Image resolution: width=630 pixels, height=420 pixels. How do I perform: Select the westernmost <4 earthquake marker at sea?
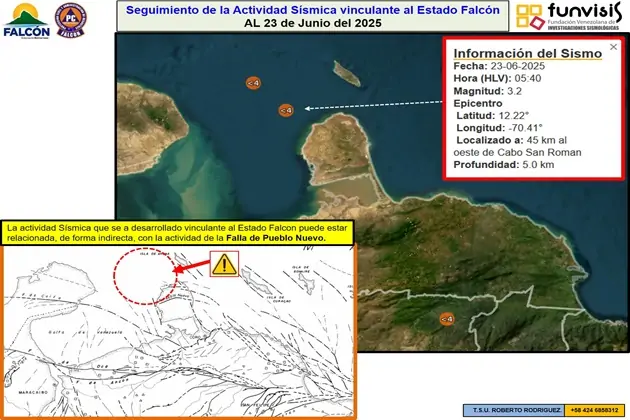254,83
